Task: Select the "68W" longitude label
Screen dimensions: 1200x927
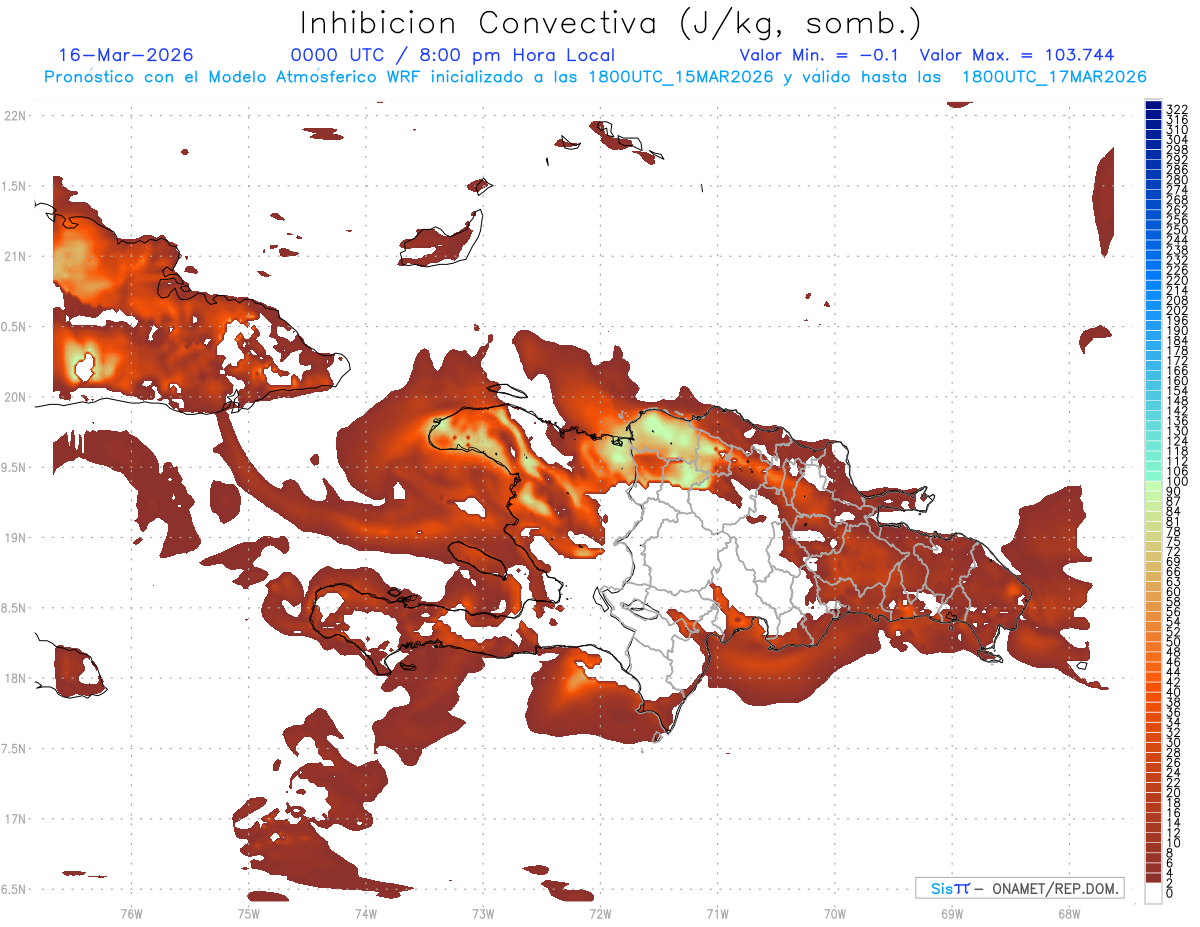Action: pos(1069,913)
